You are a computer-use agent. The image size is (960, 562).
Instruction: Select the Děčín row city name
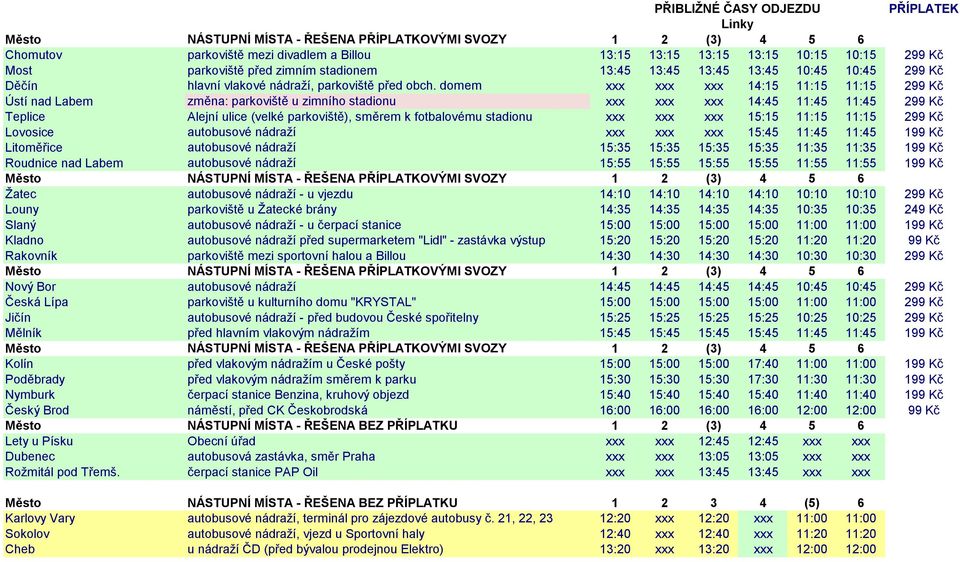pos(21,86)
